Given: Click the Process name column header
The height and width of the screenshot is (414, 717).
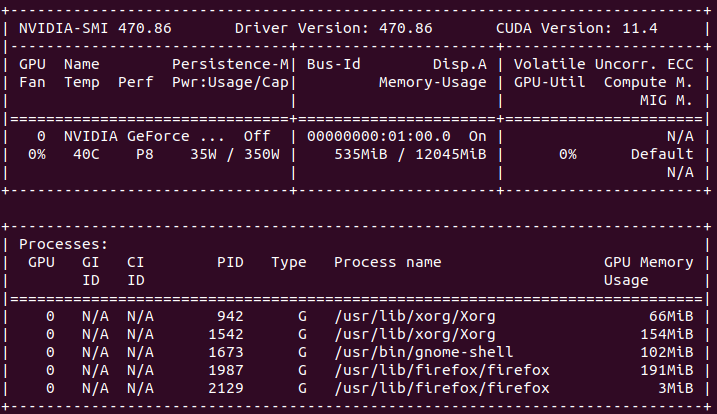Looking at the screenshot, I should coord(387,262).
